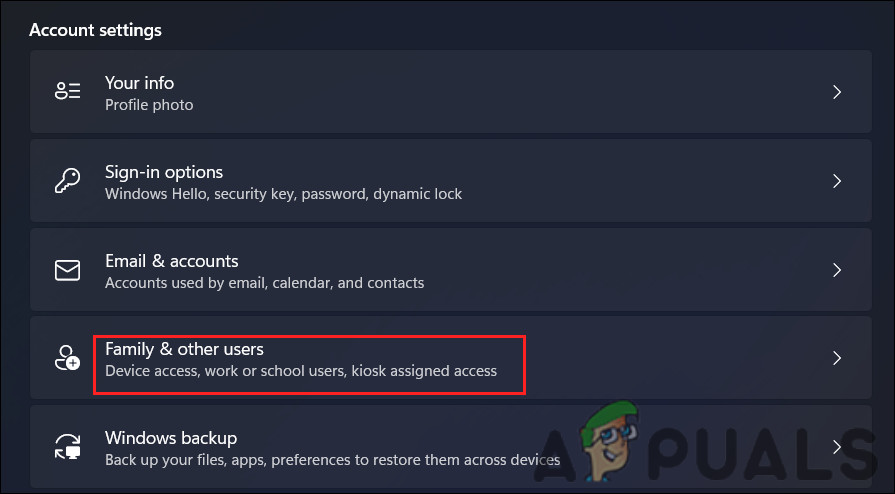Click the Windows backup sync icon

(67, 447)
